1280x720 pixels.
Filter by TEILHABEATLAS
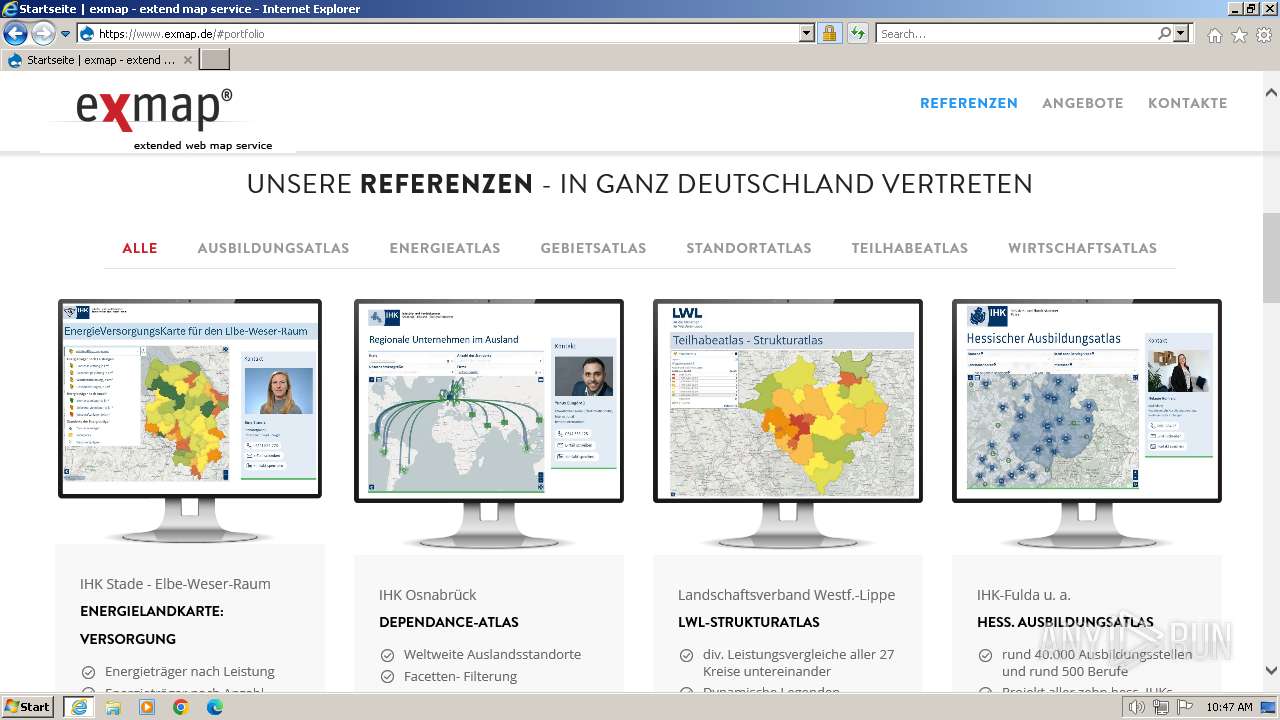point(910,248)
